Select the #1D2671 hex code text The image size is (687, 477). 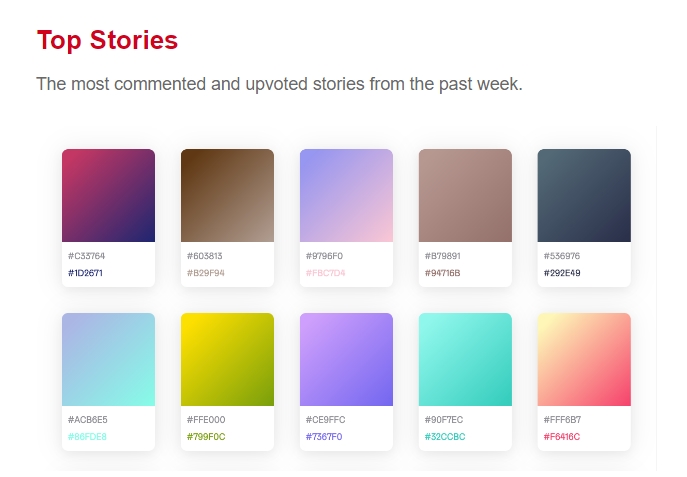point(85,272)
